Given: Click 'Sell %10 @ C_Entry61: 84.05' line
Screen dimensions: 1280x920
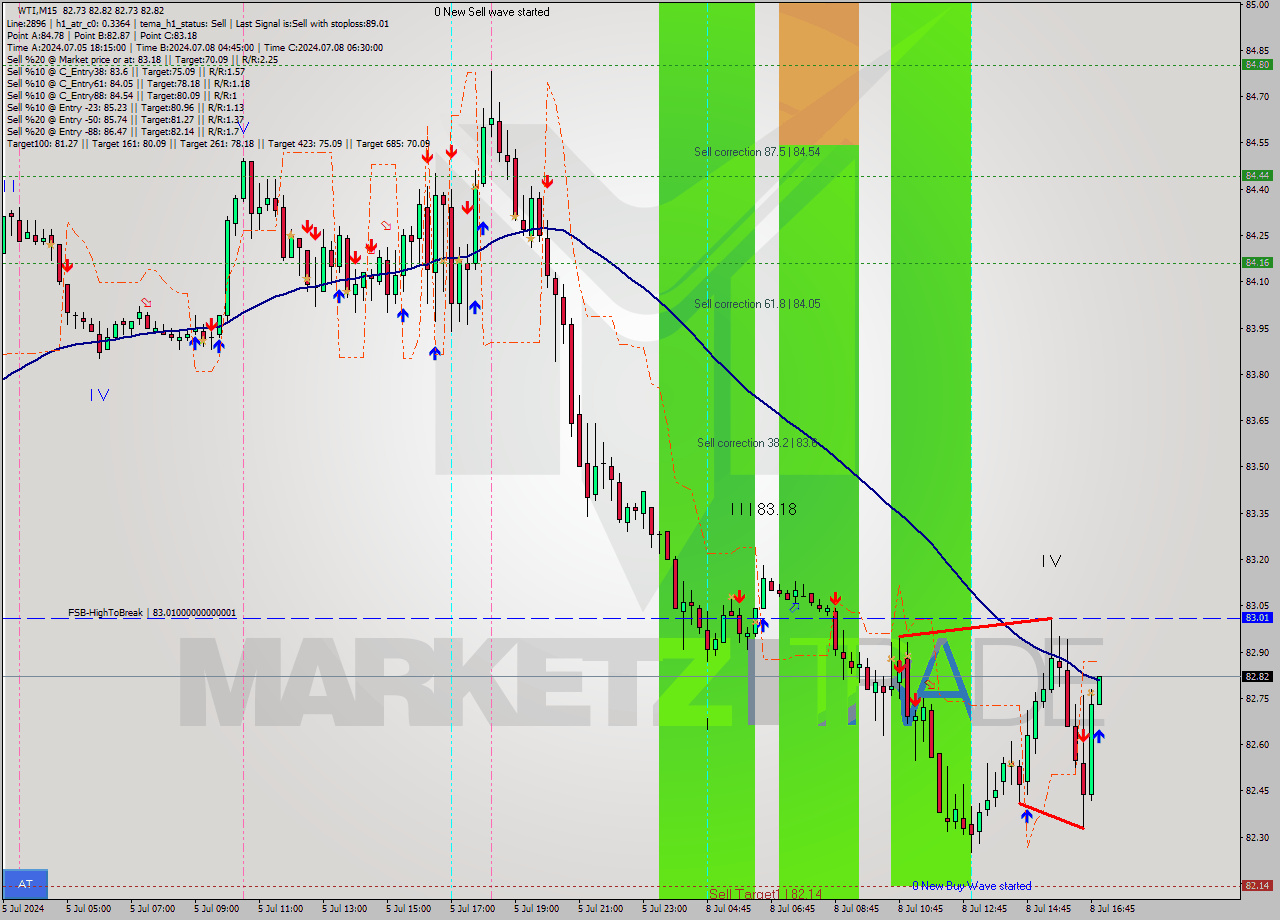Looking at the screenshot, I should 128,83.
